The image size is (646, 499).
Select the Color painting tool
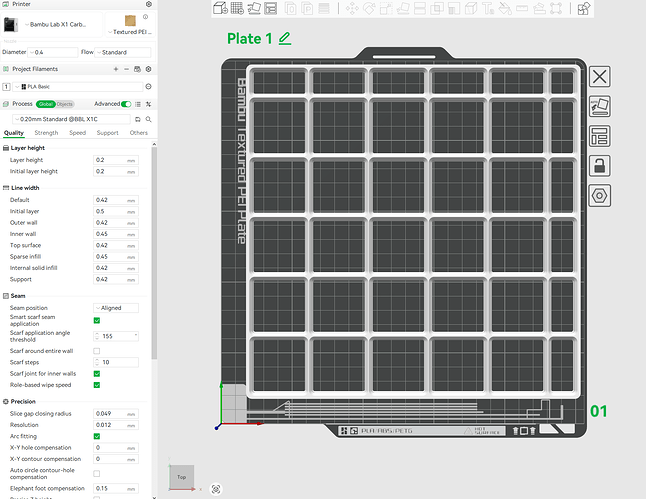click(505, 8)
